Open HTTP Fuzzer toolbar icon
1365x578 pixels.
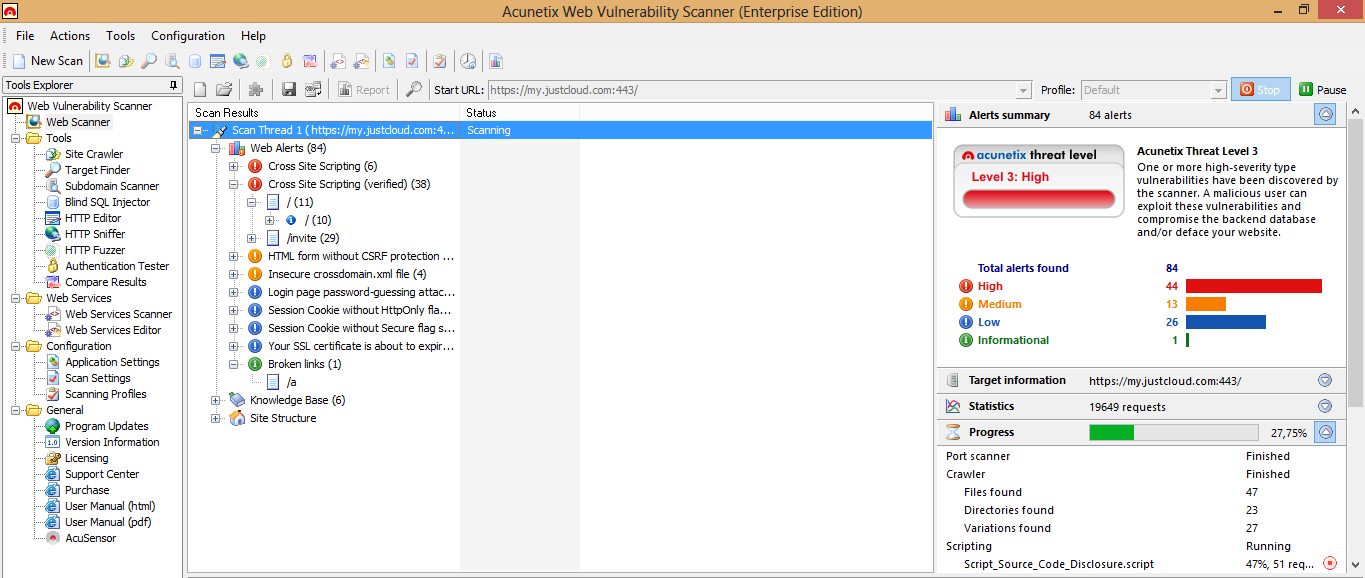point(262,61)
